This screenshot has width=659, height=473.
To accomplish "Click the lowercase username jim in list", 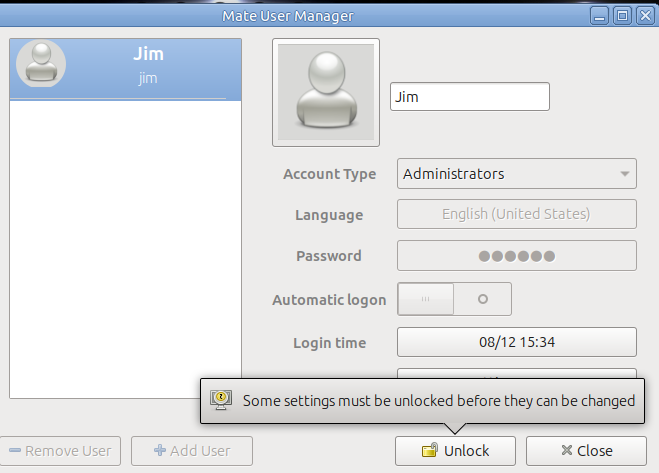I will 148,78.
